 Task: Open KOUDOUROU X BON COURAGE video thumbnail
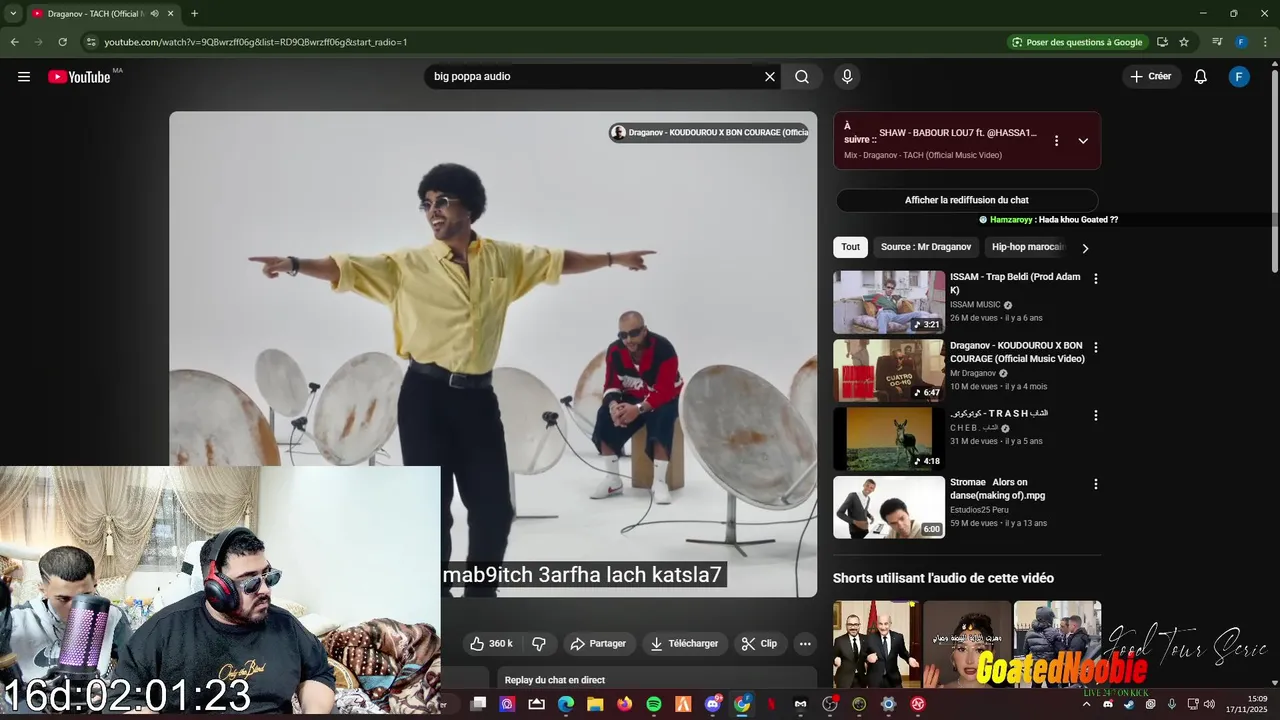click(x=889, y=370)
